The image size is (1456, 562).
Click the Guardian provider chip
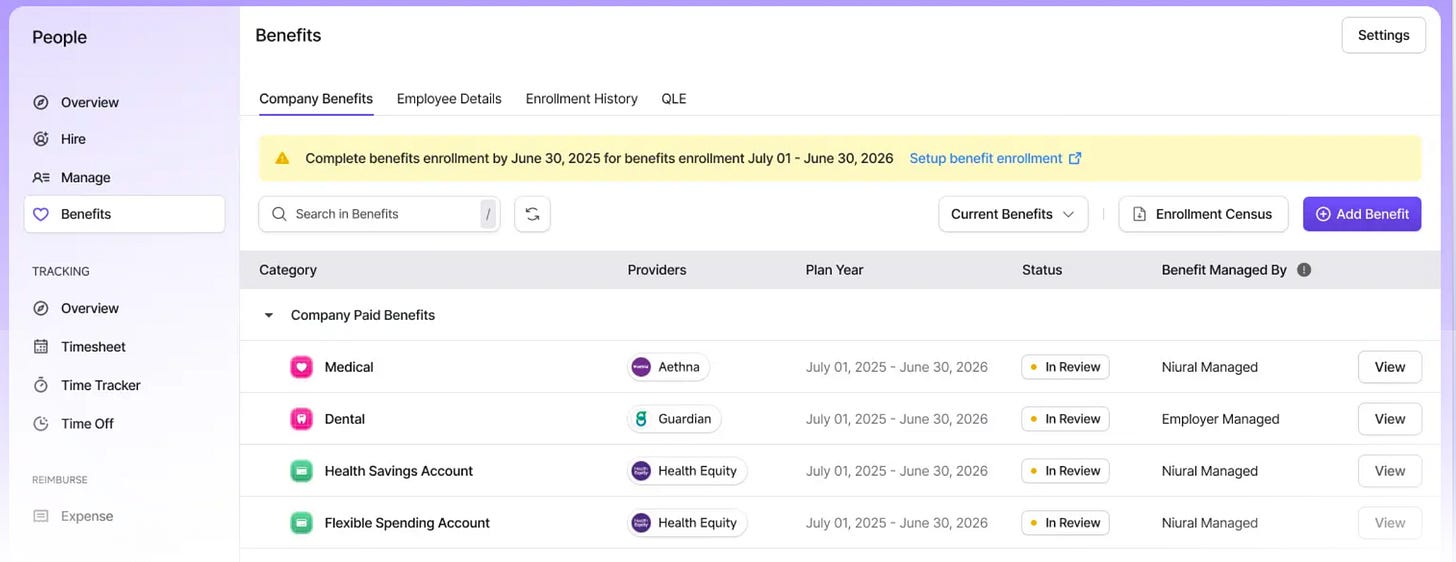click(x=674, y=419)
